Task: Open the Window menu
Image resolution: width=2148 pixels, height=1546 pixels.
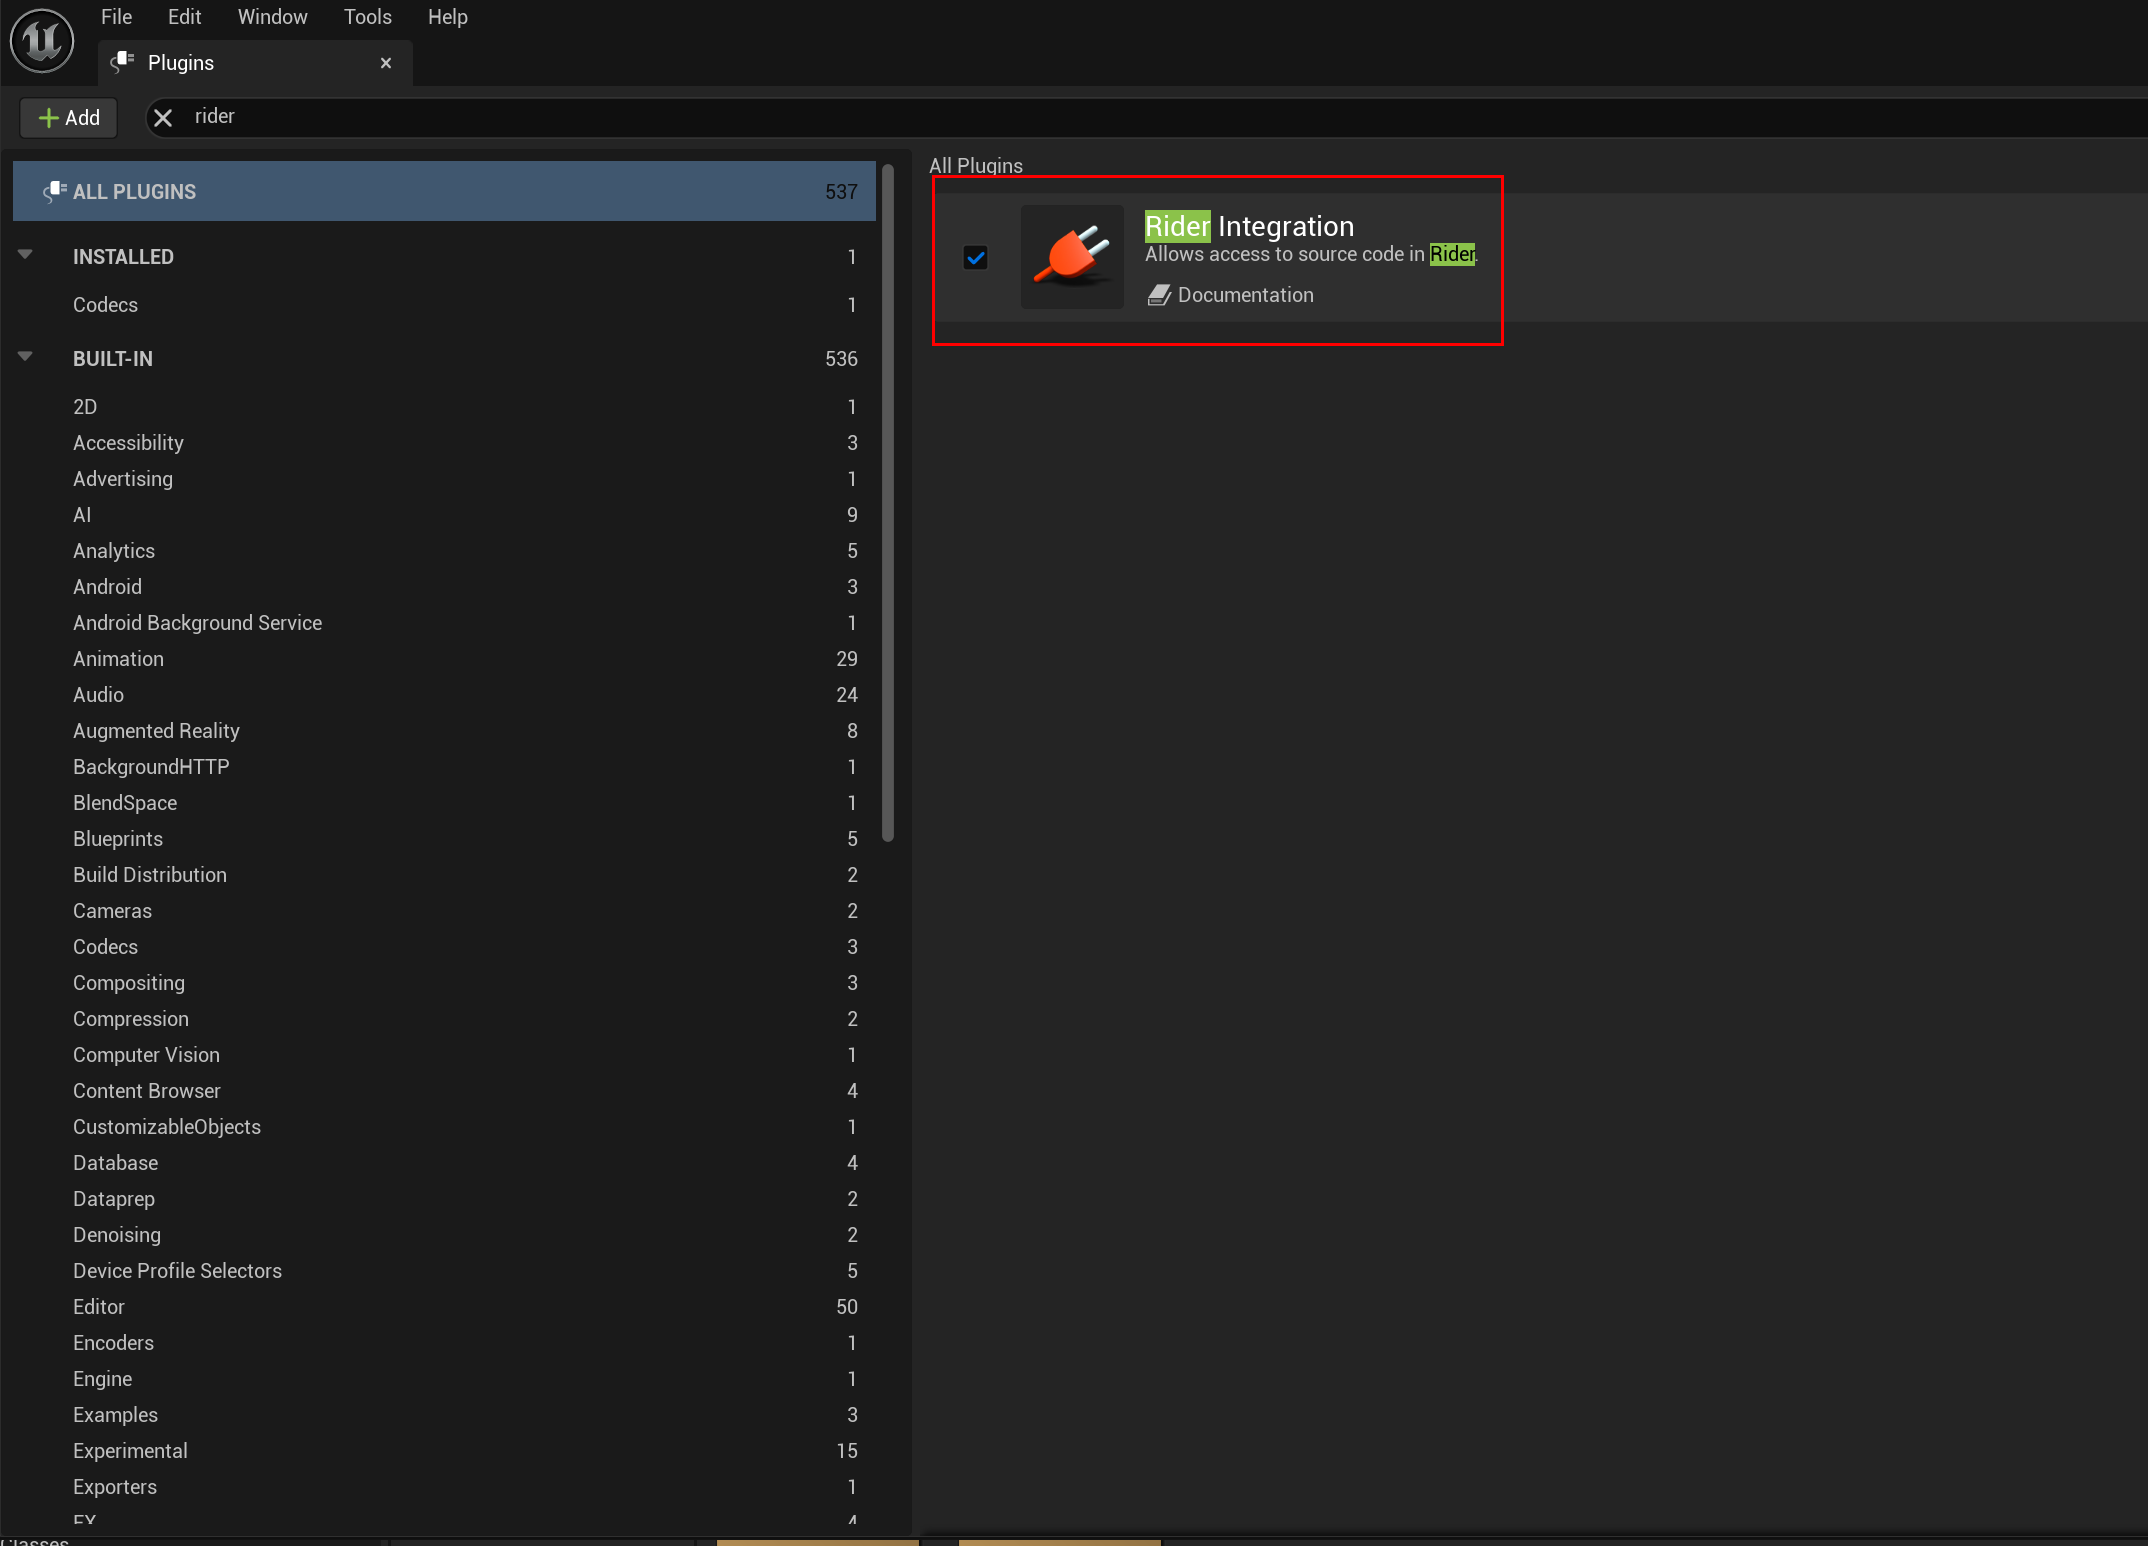Action: coord(272,17)
